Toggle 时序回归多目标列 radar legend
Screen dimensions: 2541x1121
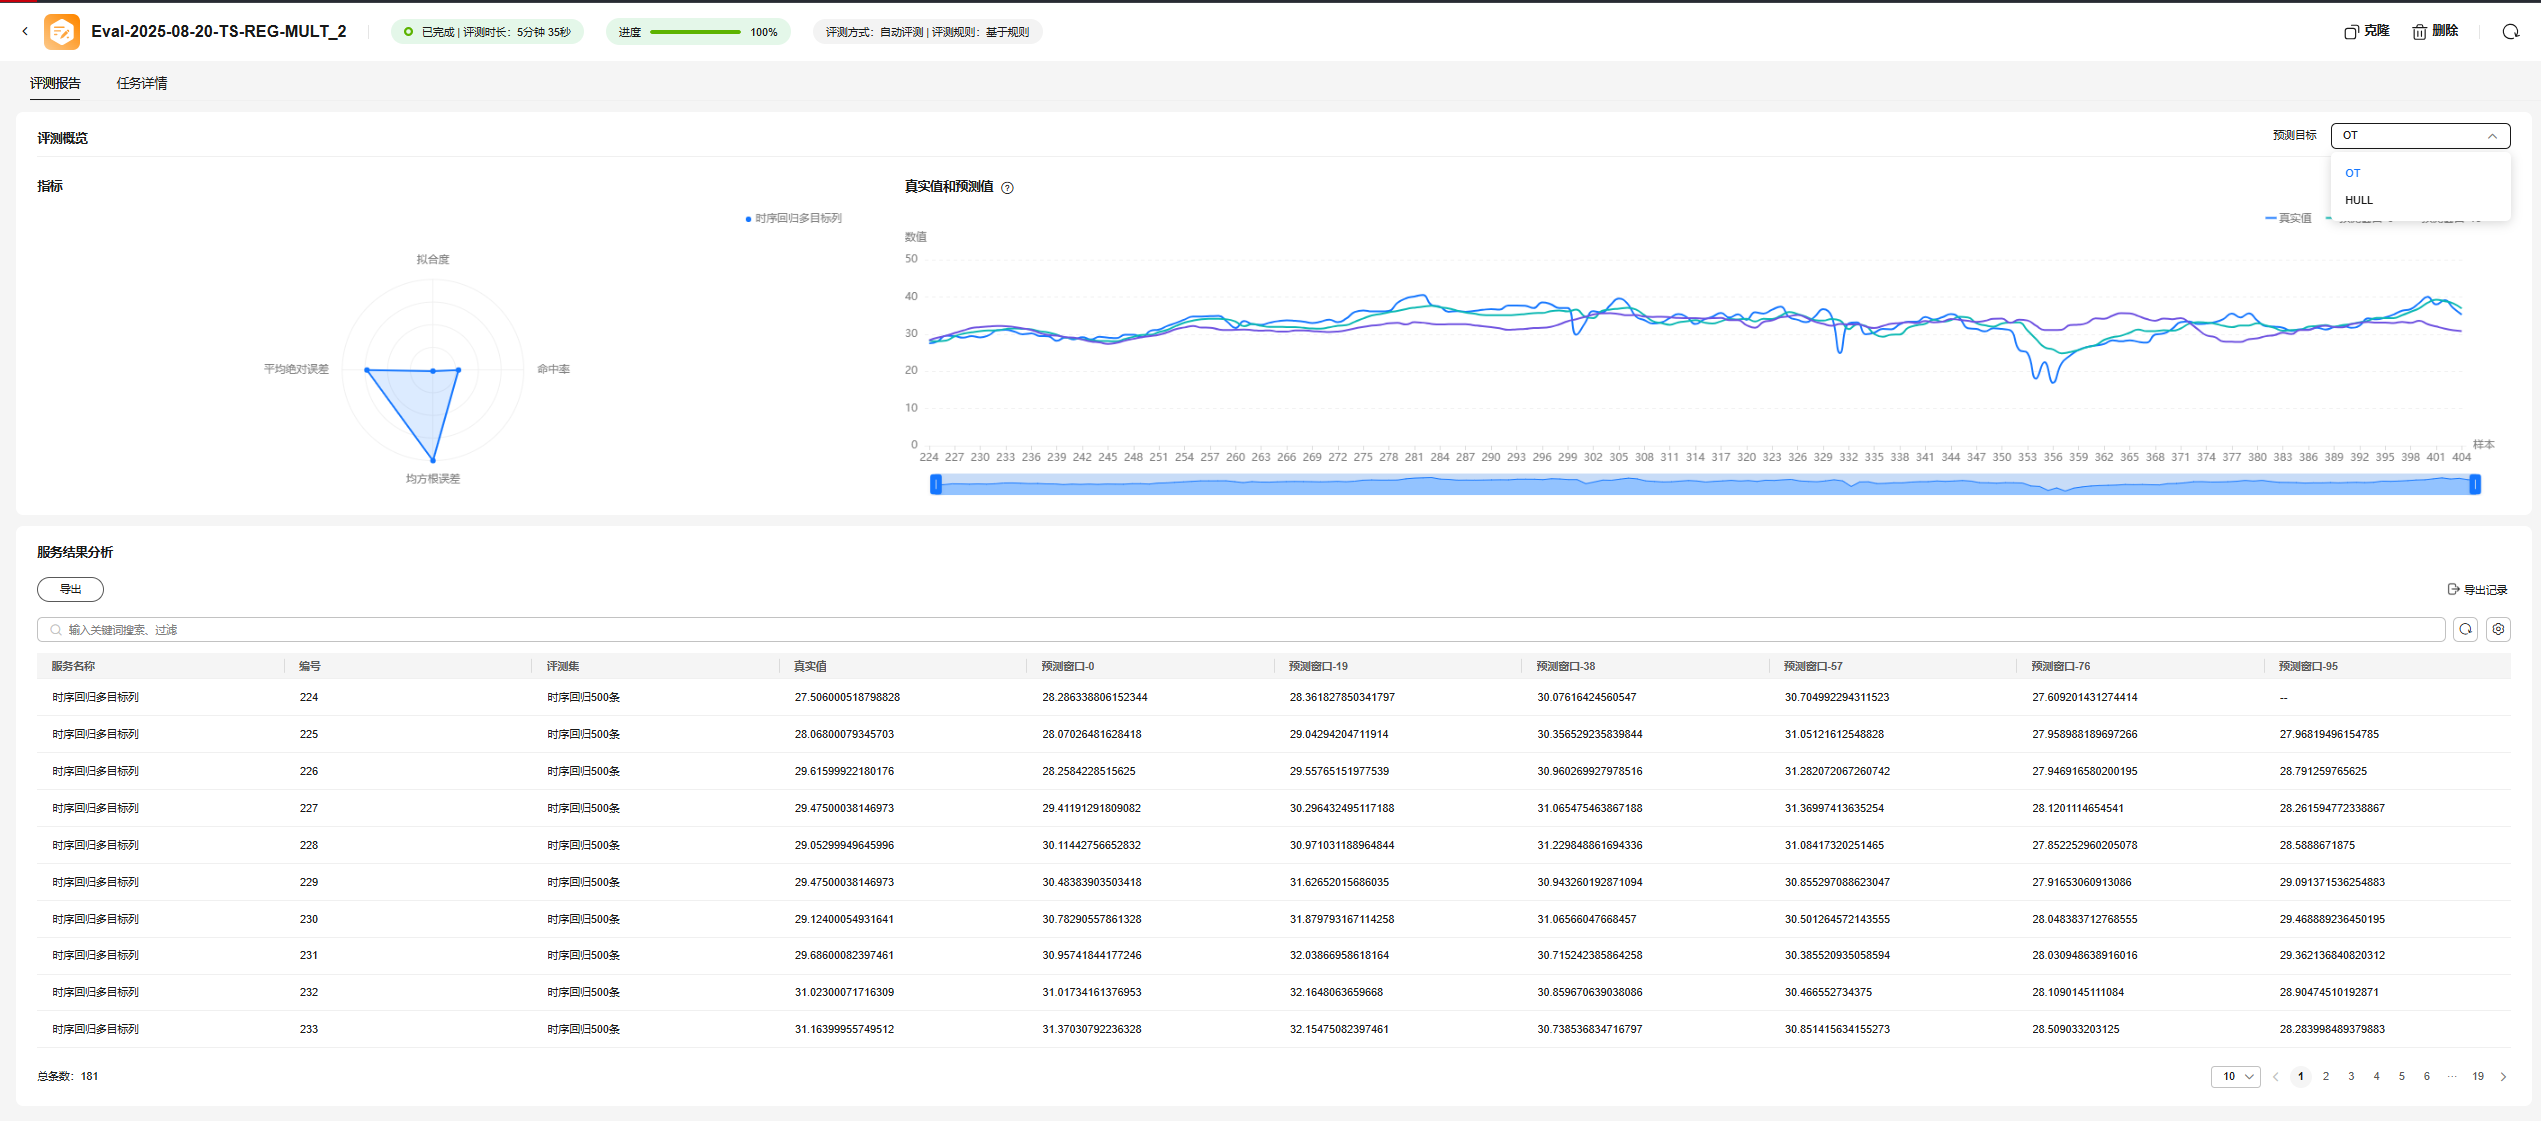795,218
